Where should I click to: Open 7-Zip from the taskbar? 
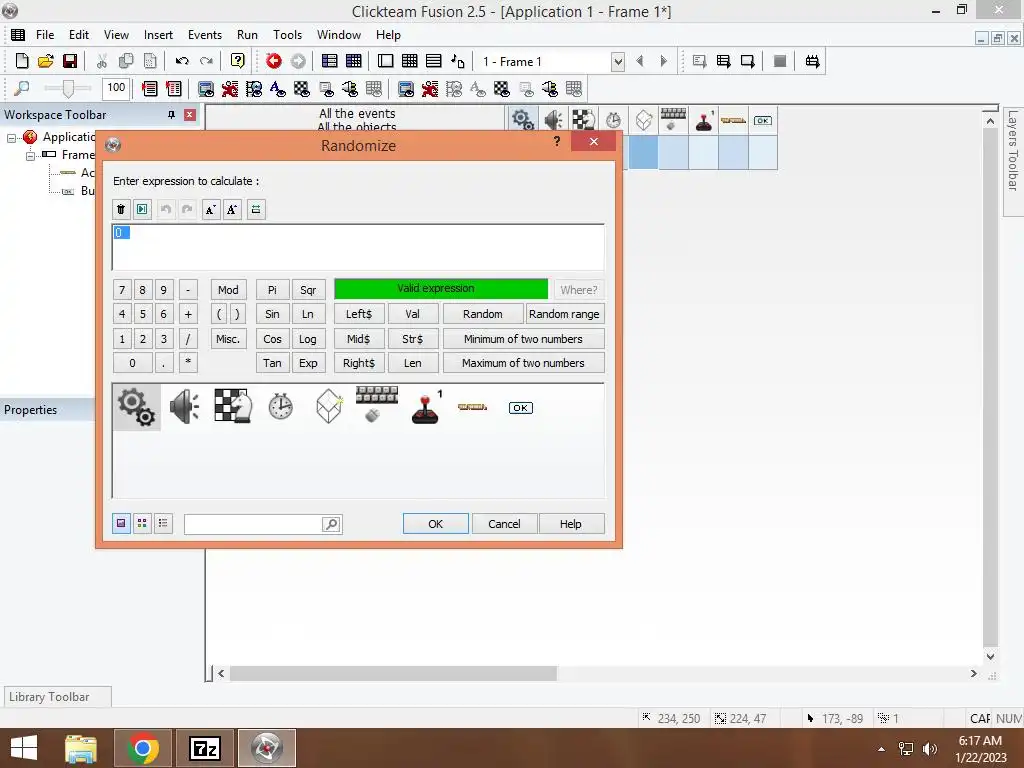click(x=204, y=748)
